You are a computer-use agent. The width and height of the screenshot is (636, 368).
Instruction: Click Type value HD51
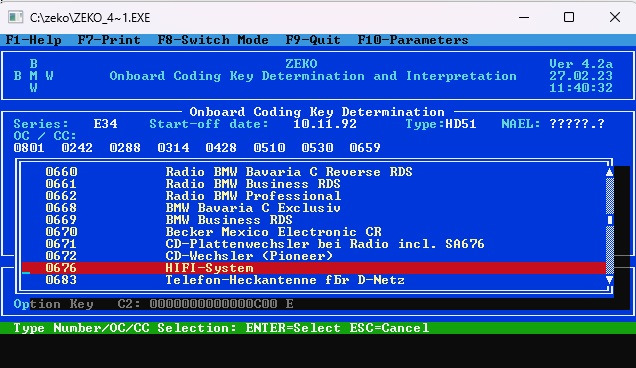[x=461, y=124]
